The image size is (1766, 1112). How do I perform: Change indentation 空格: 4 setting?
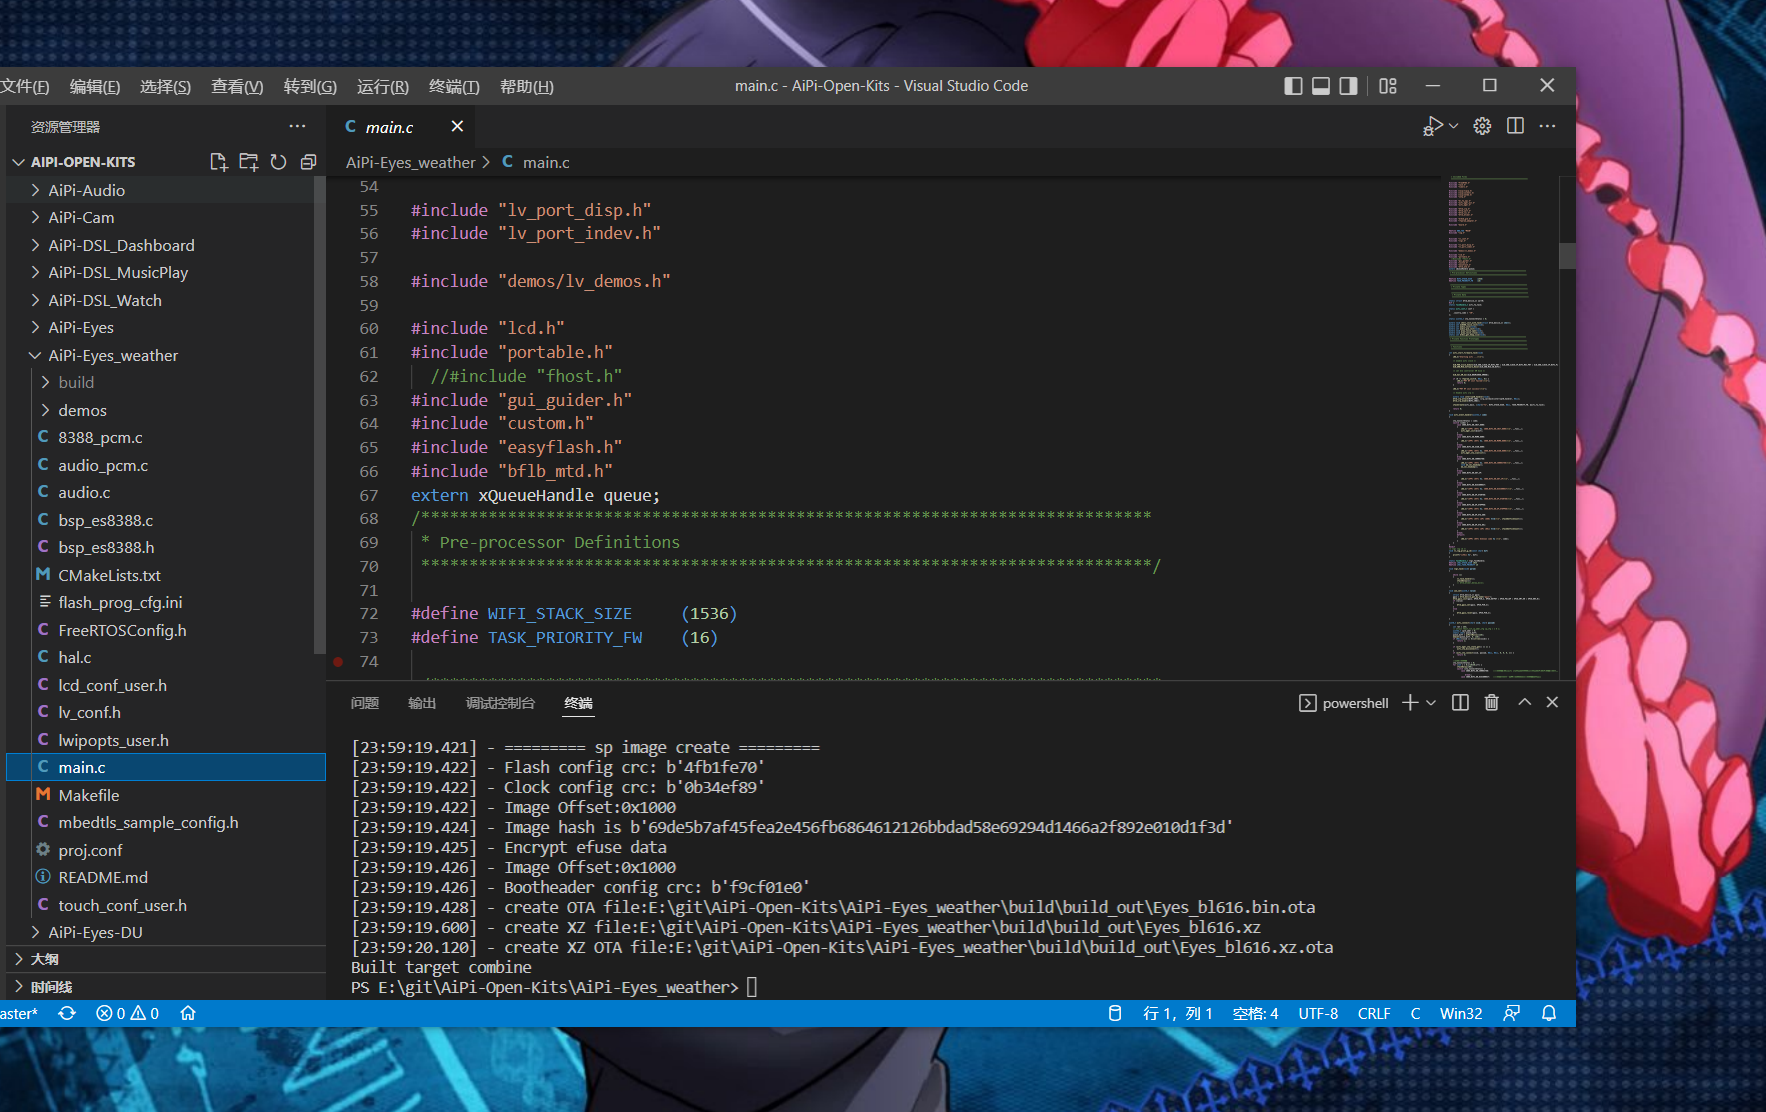tap(1255, 1013)
